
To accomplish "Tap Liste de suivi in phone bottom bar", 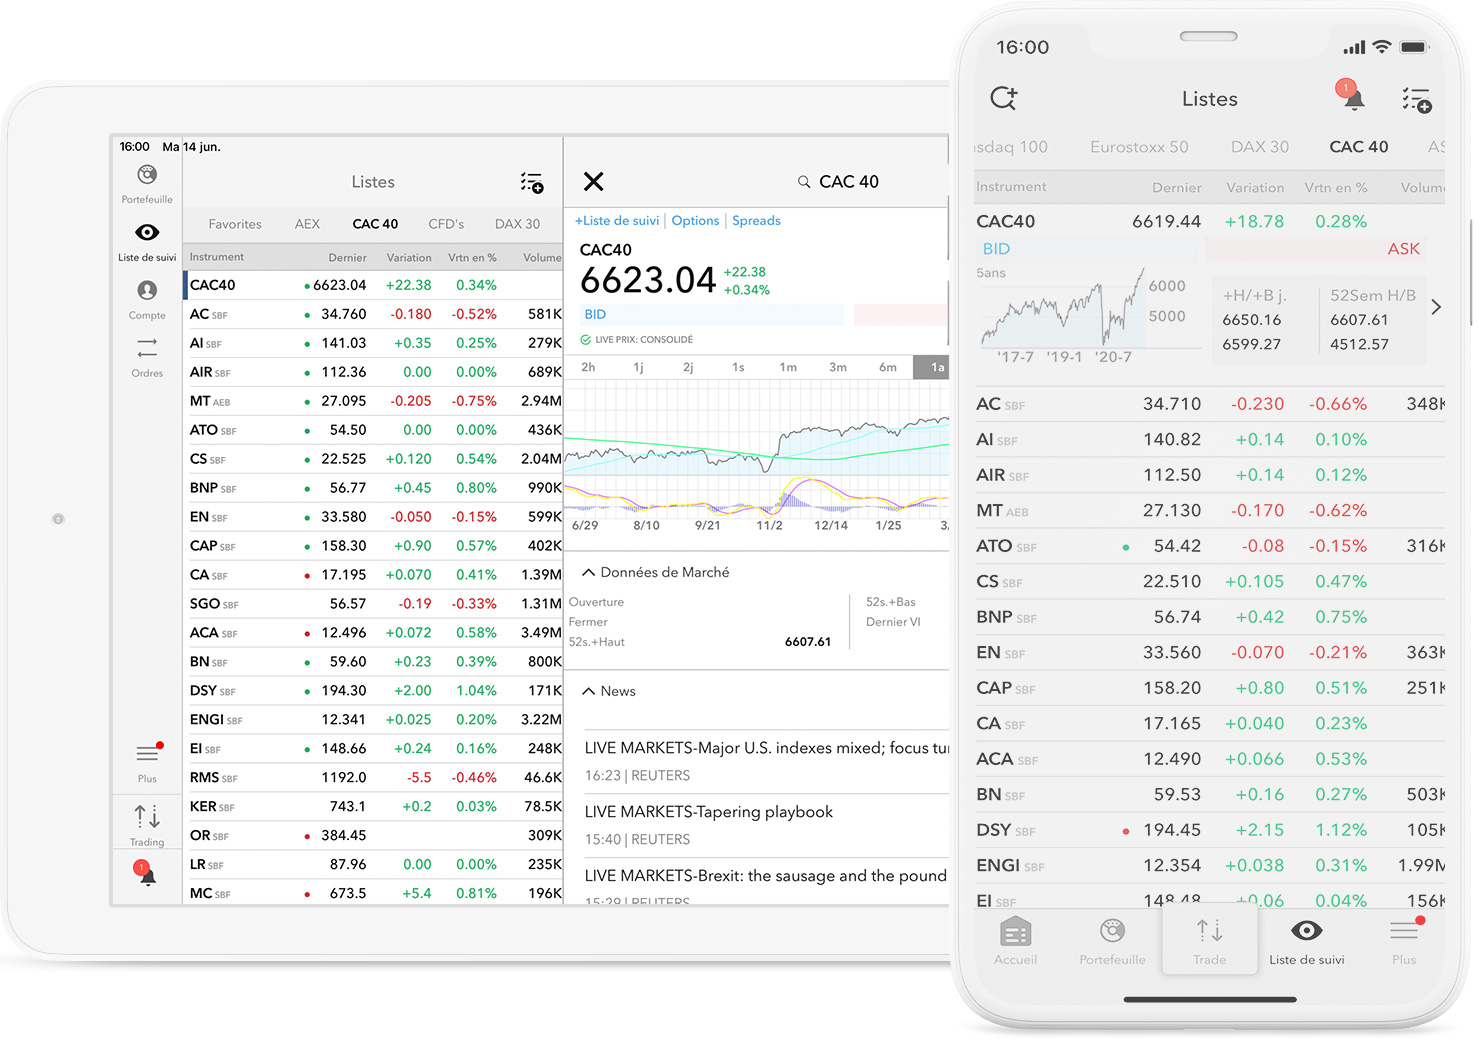I will (1306, 941).
